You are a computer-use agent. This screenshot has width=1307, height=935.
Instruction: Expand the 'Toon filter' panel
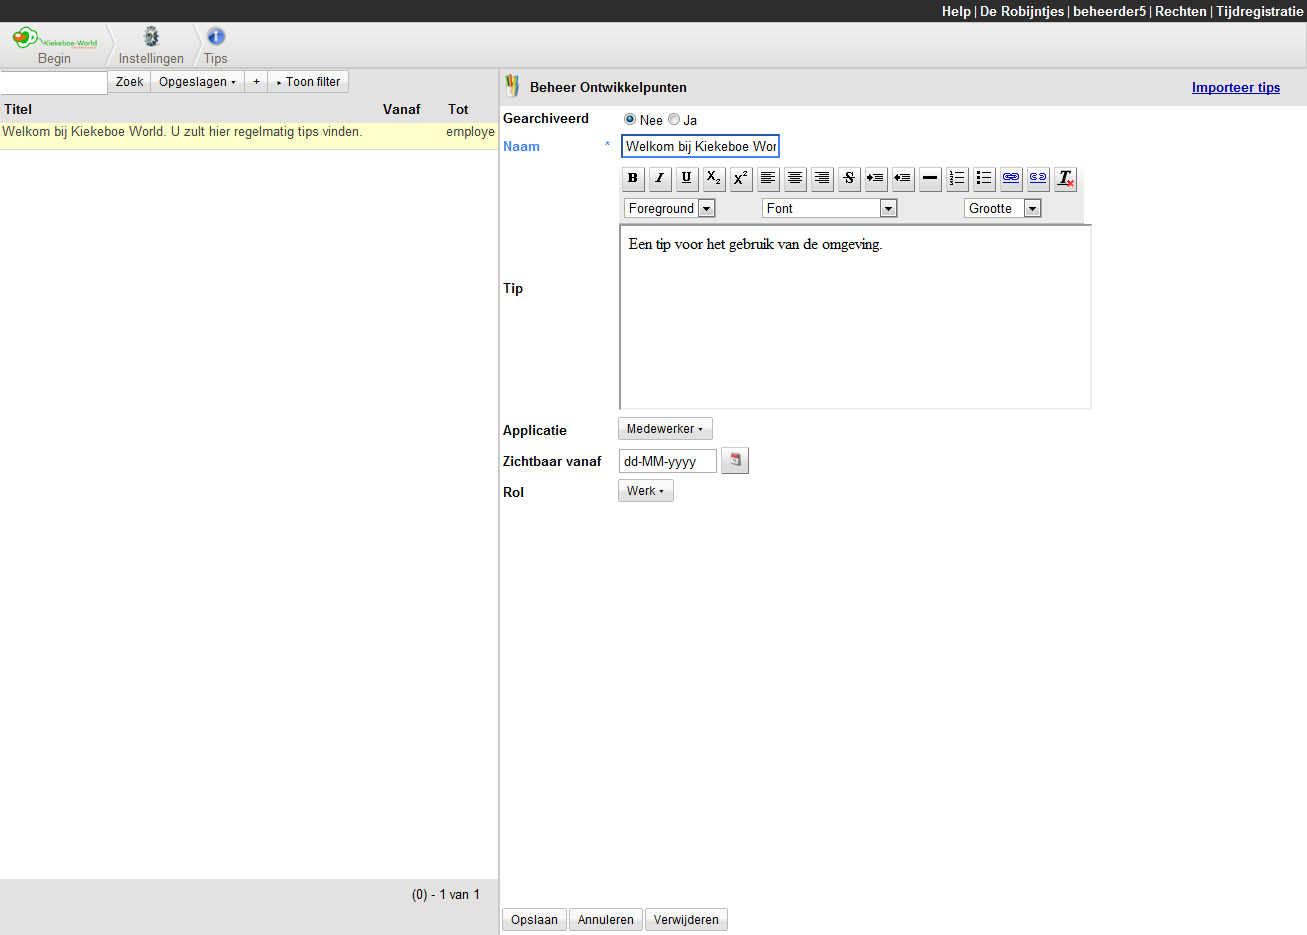308,82
